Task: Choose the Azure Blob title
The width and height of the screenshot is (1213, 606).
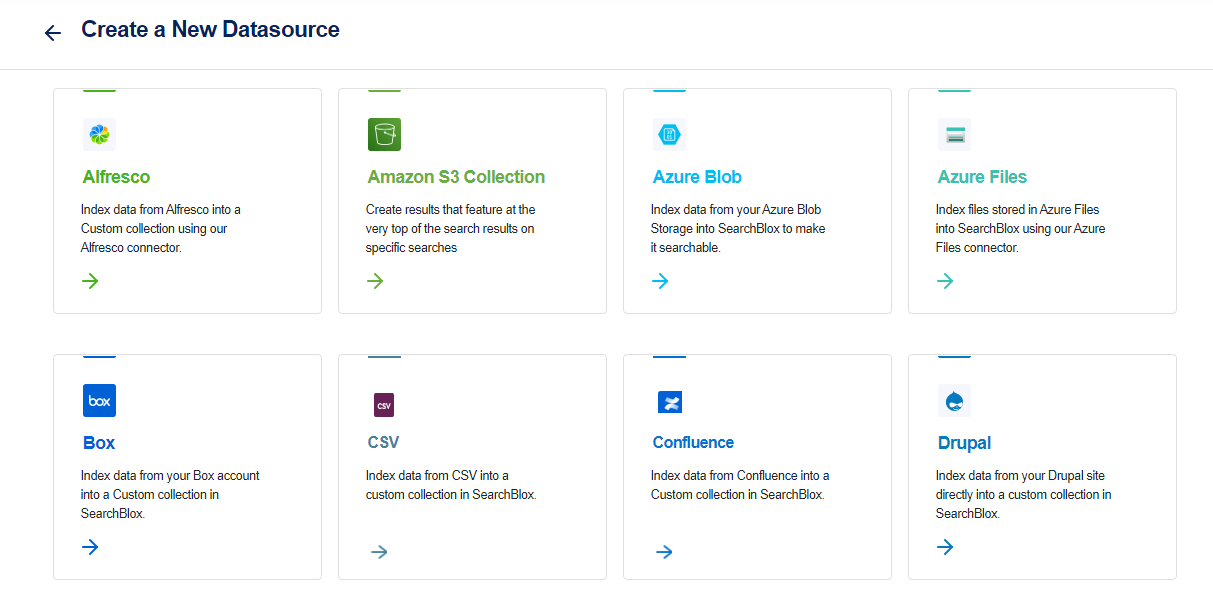Action: [x=697, y=177]
